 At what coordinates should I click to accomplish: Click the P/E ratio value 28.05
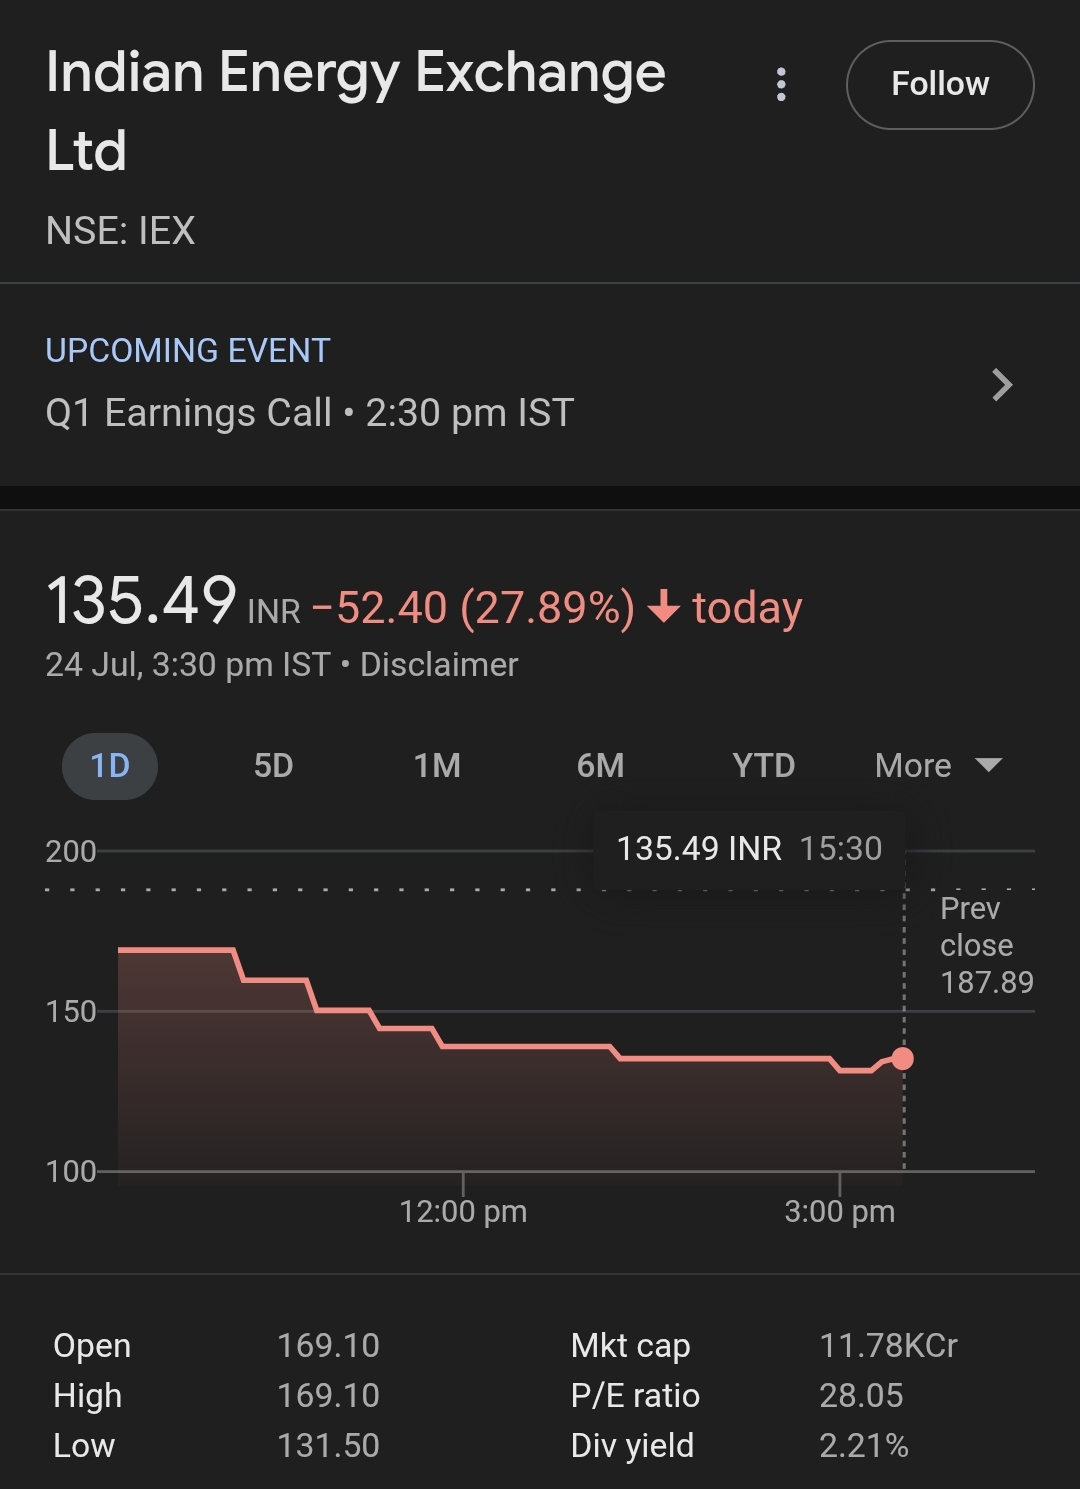[x=861, y=1396]
